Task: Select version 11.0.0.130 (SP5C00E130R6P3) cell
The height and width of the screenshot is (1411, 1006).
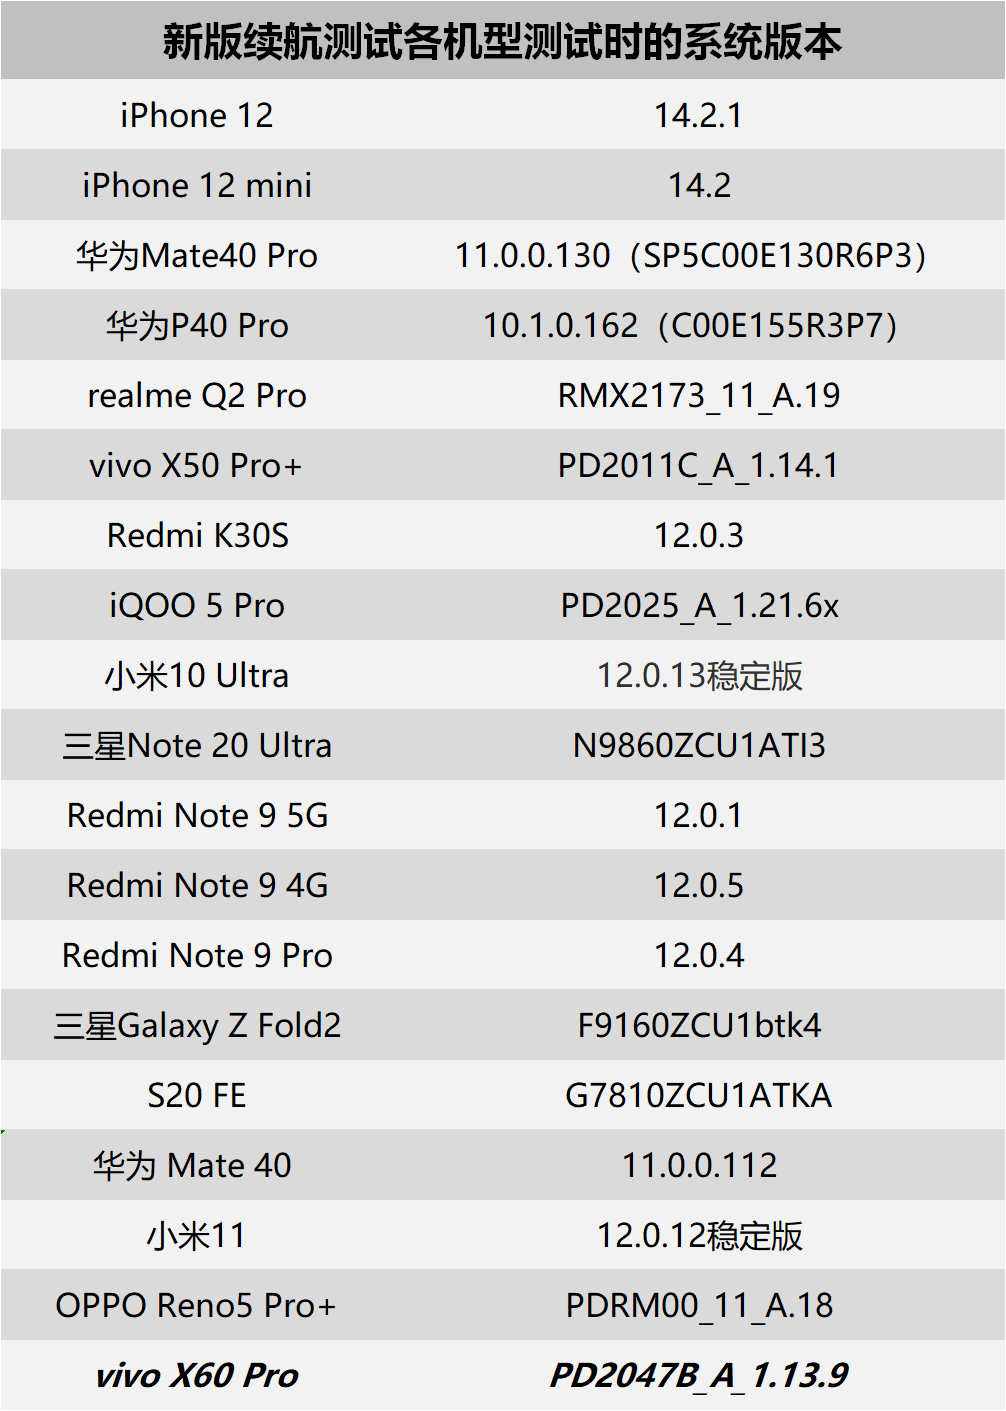Action: (690, 255)
